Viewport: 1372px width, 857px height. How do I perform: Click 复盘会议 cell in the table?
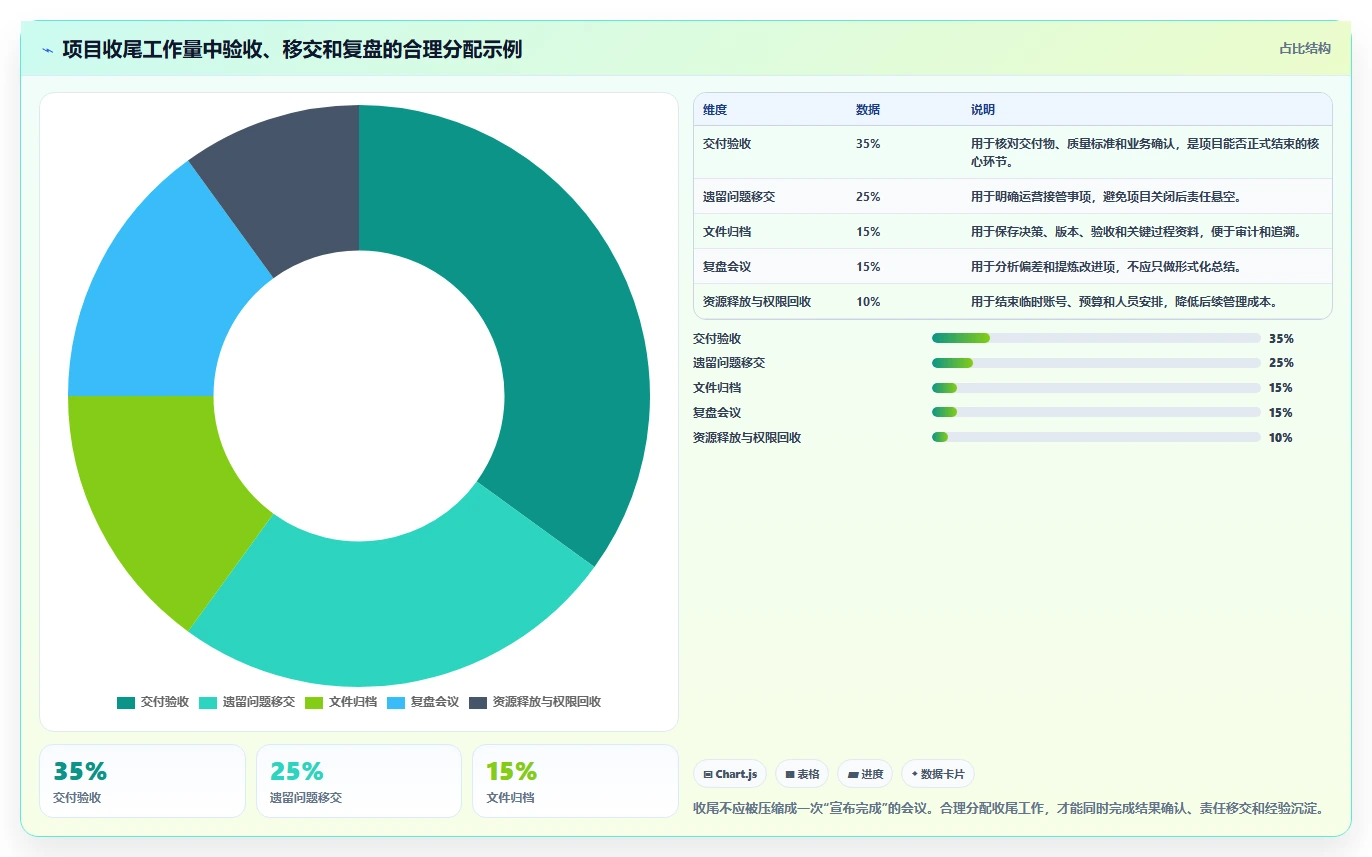(727, 267)
